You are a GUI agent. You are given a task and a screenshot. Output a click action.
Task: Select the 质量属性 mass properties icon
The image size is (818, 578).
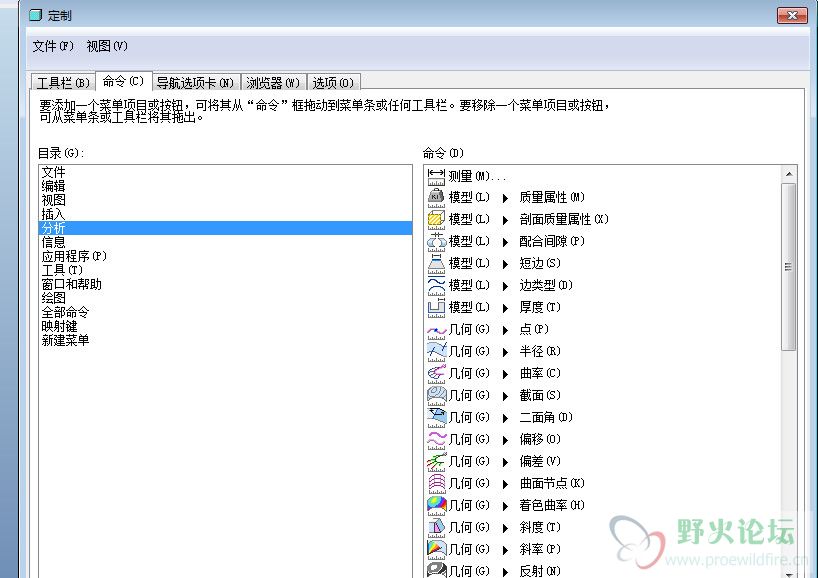click(x=436, y=197)
